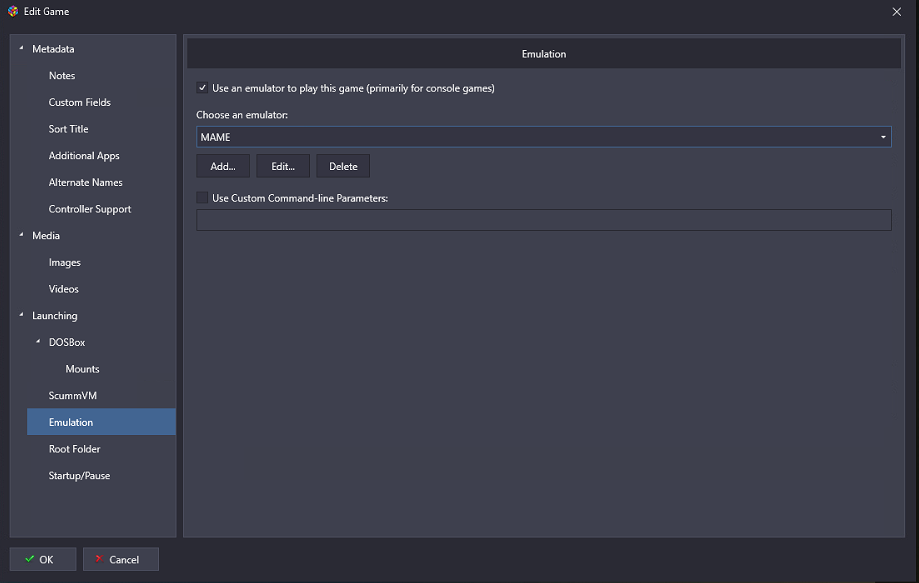
Task: Collapse the Launching tree section
Action: tap(22, 315)
